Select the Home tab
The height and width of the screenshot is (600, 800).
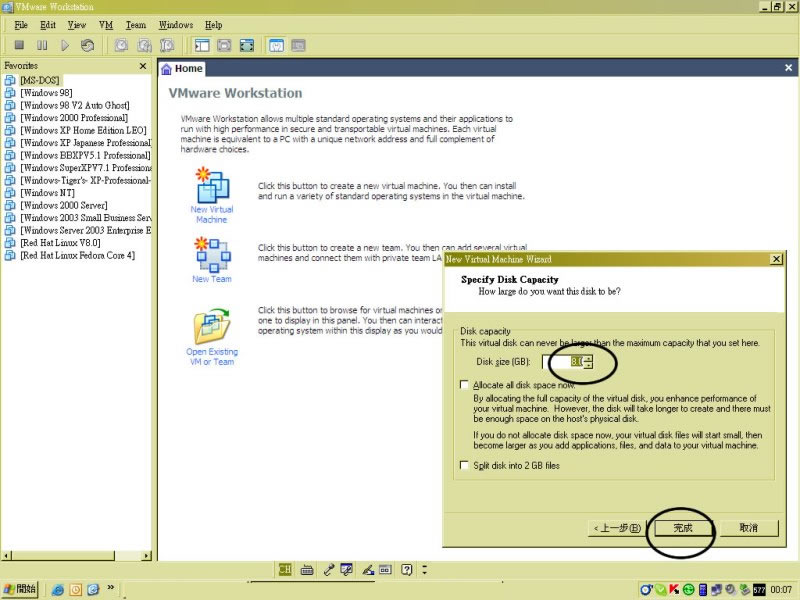[x=182, y=68]
